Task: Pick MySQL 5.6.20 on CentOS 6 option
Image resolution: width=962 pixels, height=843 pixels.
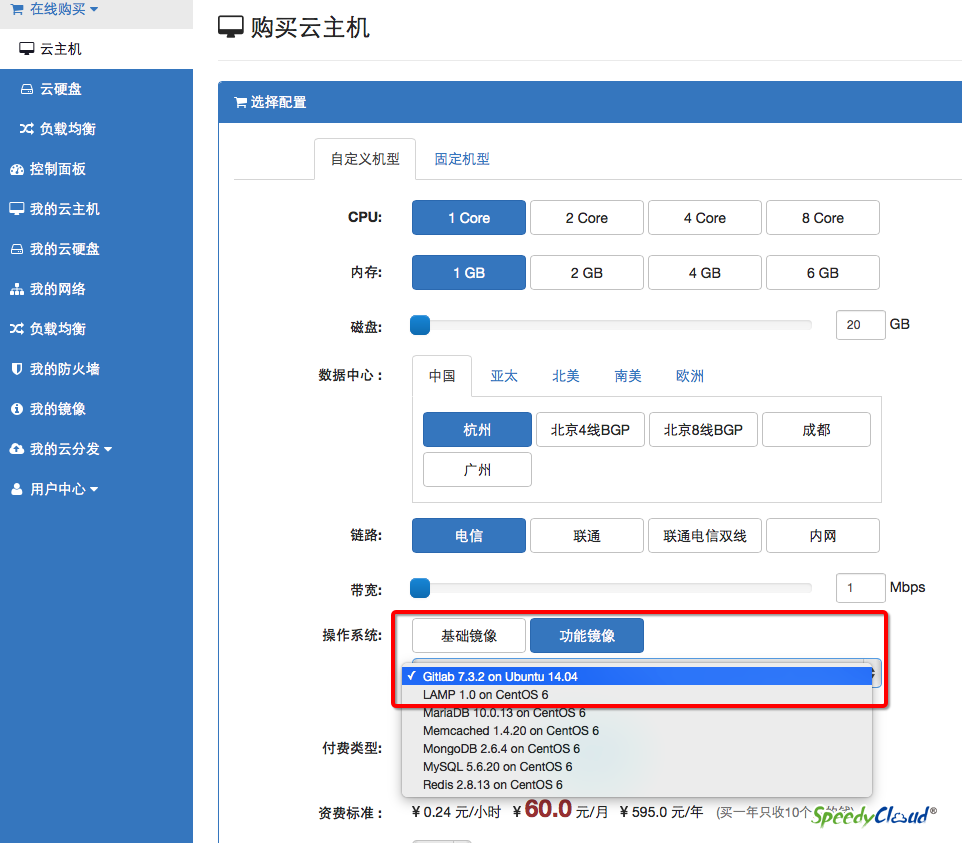Action: [x=637, y=766]
